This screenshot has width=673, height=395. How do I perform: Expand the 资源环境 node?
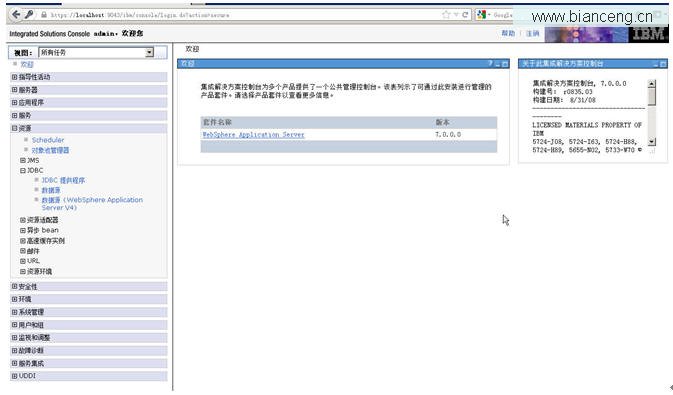(23, 271)
